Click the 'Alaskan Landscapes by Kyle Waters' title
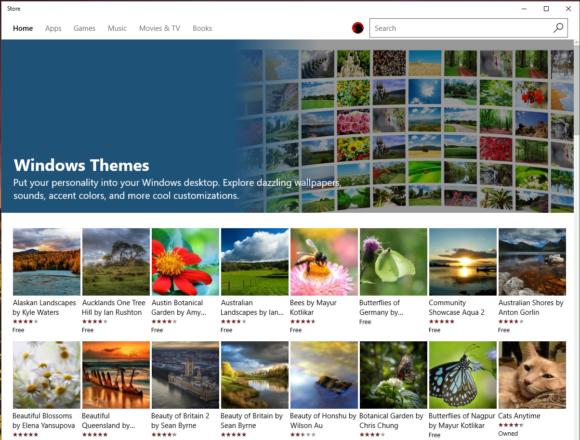Image resolution: width=580 pixels, height=440 pixels. [x=44, y=307]
